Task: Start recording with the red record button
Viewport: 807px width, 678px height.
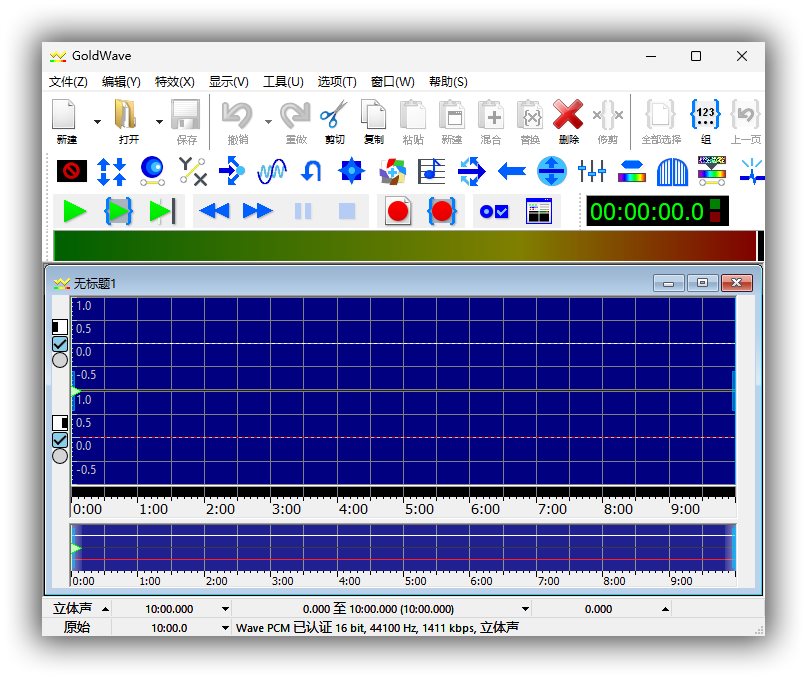Action: 398,211
